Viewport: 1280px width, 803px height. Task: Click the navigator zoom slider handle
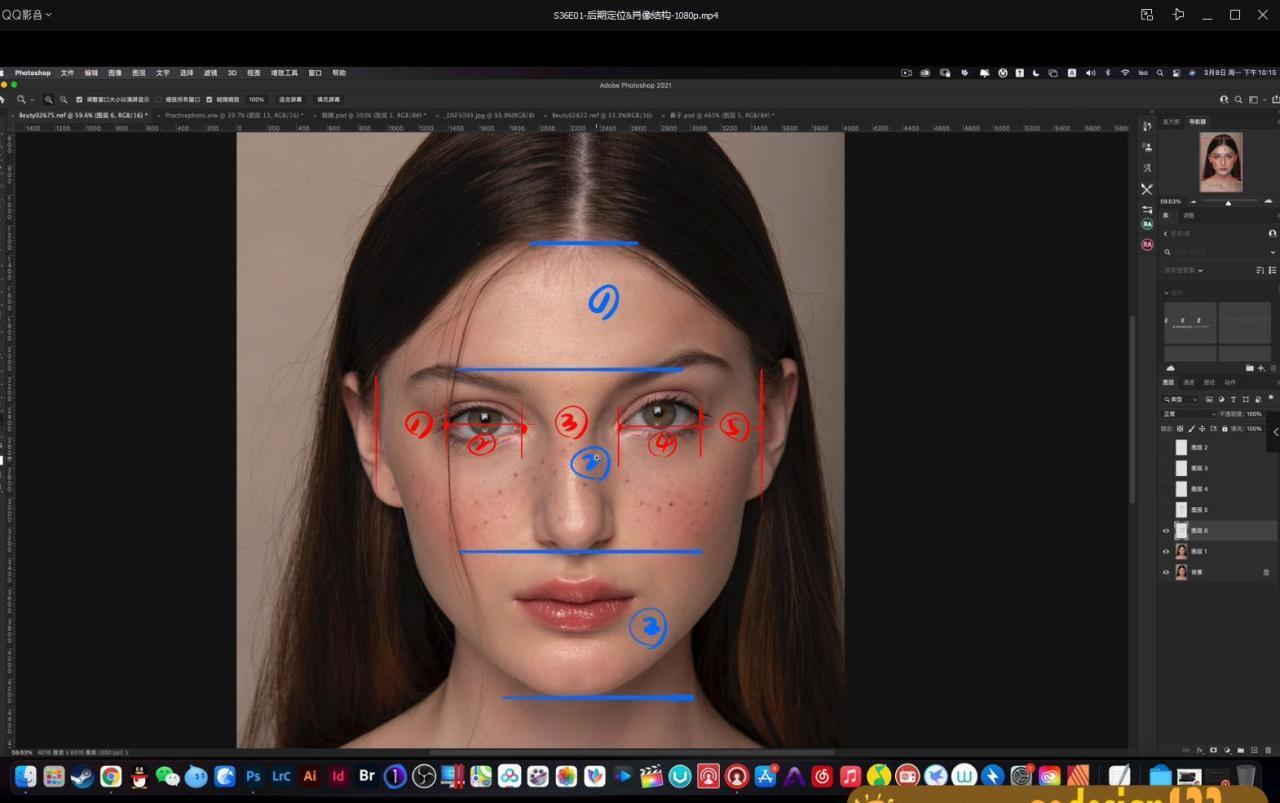(1228, 203)
